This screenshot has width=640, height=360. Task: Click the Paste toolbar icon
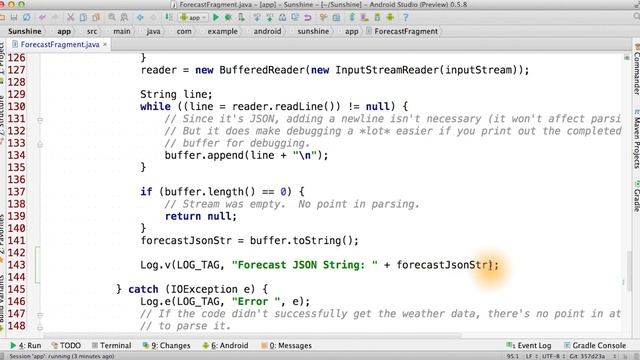click(x=96, y=18)
